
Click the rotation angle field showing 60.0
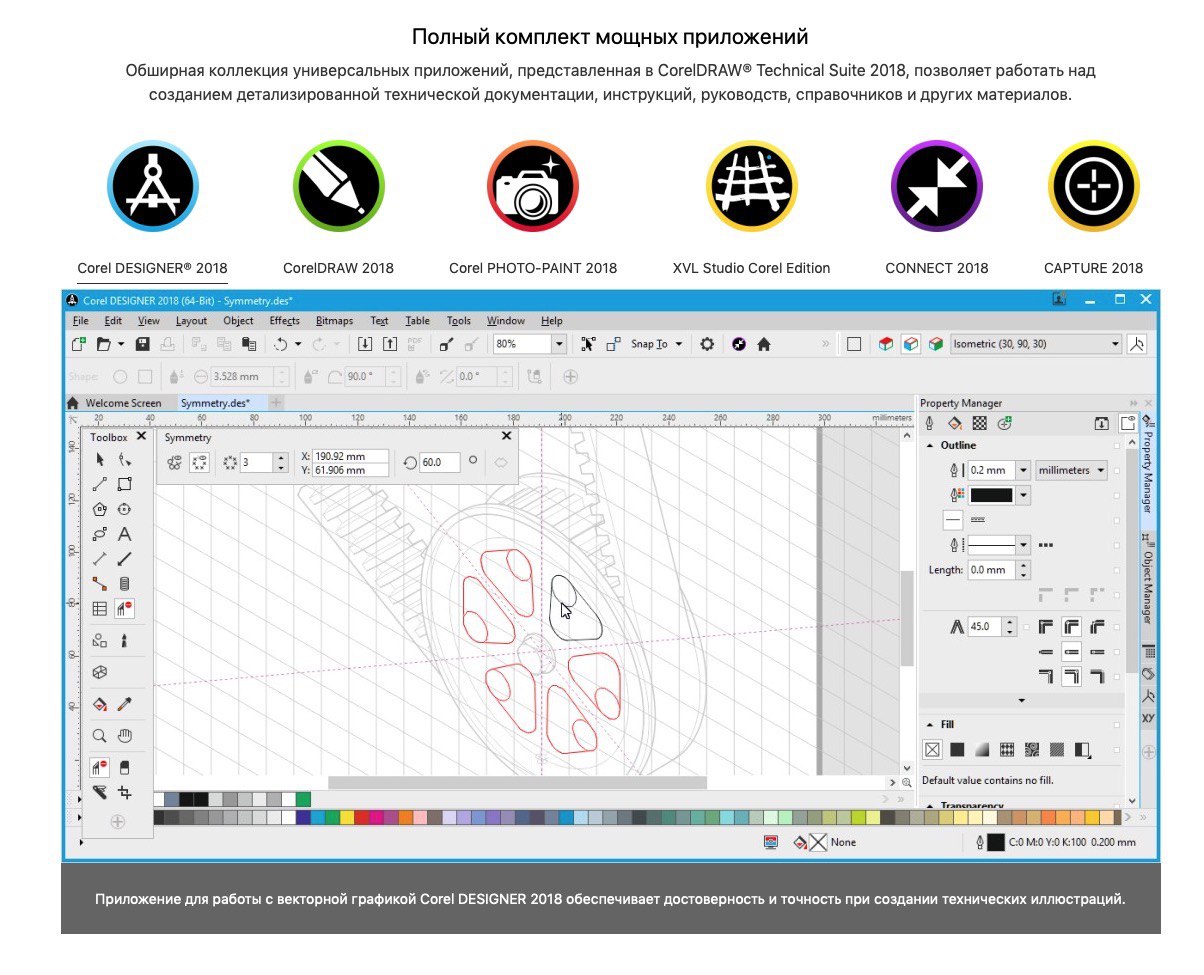[x=440, y=462]
